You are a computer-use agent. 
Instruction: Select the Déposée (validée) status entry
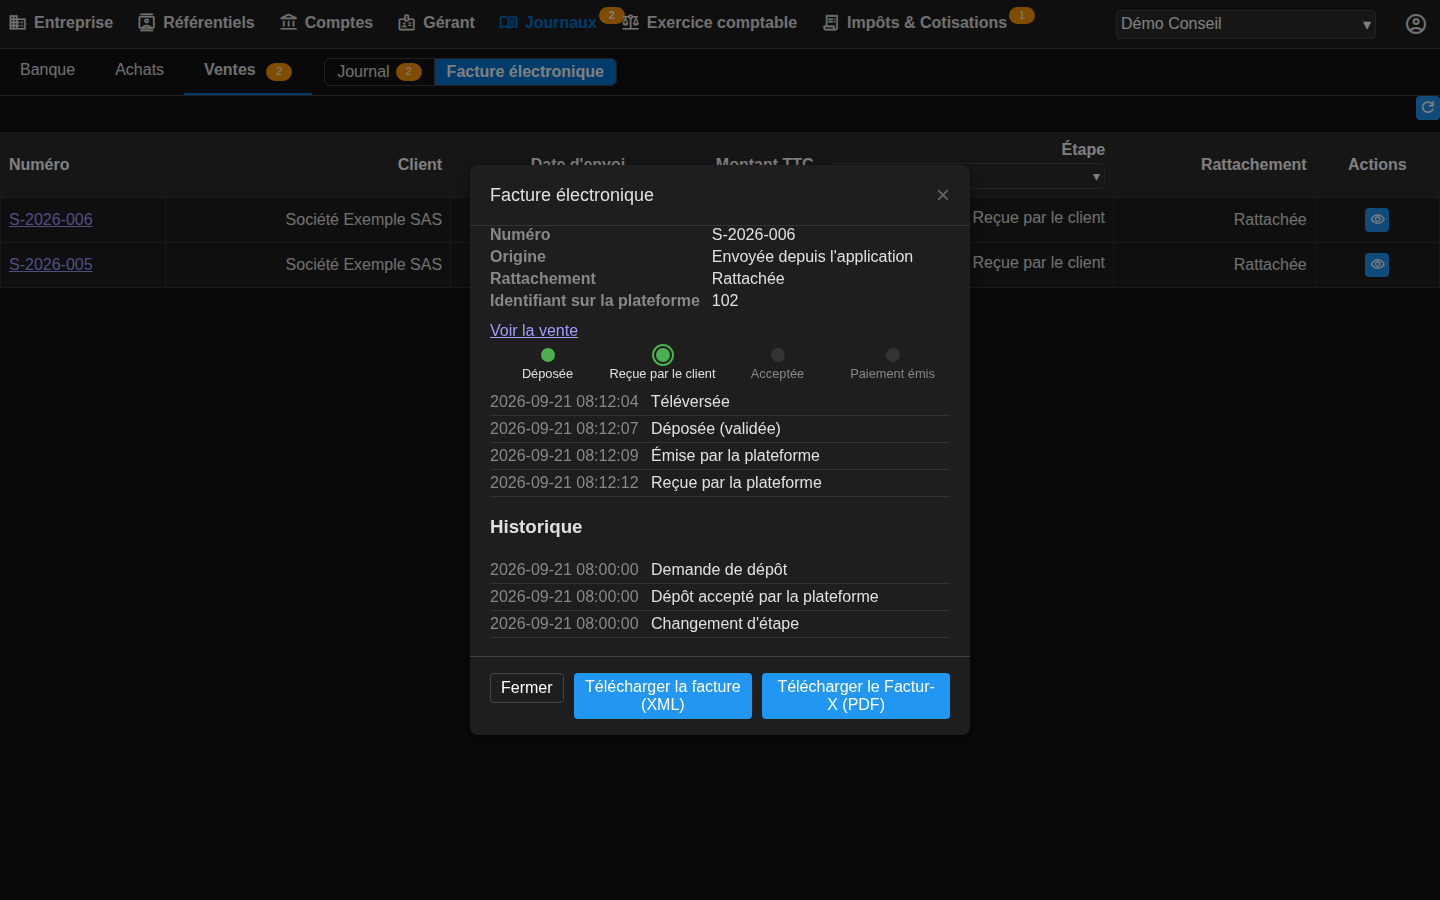pyautogui.click(x=720, y=429)
